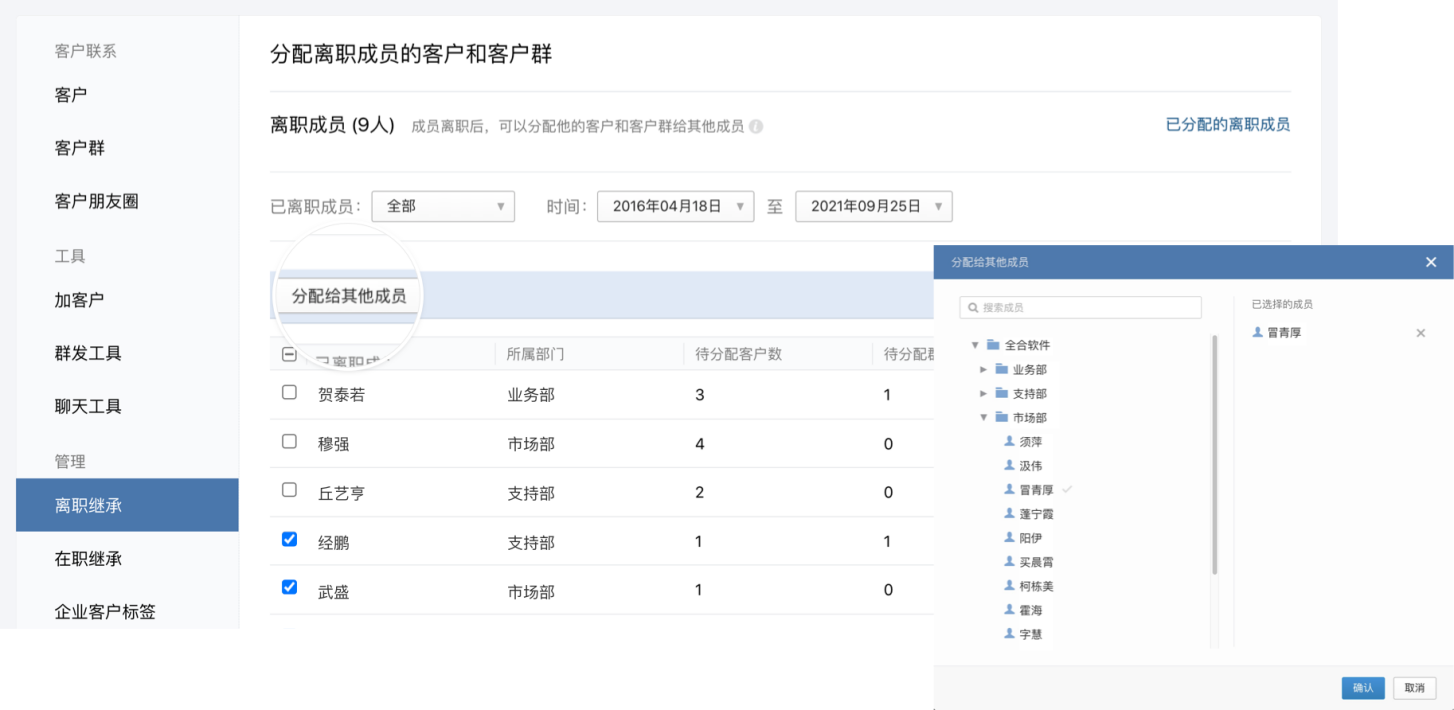1454x710 pixels.
Task: Go to 客户朋友圈 in the sidebar
Action: pos(96,201)
